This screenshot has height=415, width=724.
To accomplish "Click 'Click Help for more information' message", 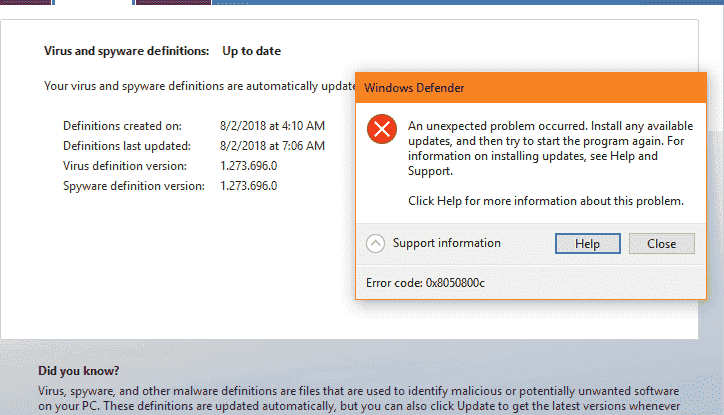I will pyautogui.click(x=546, y=201).
